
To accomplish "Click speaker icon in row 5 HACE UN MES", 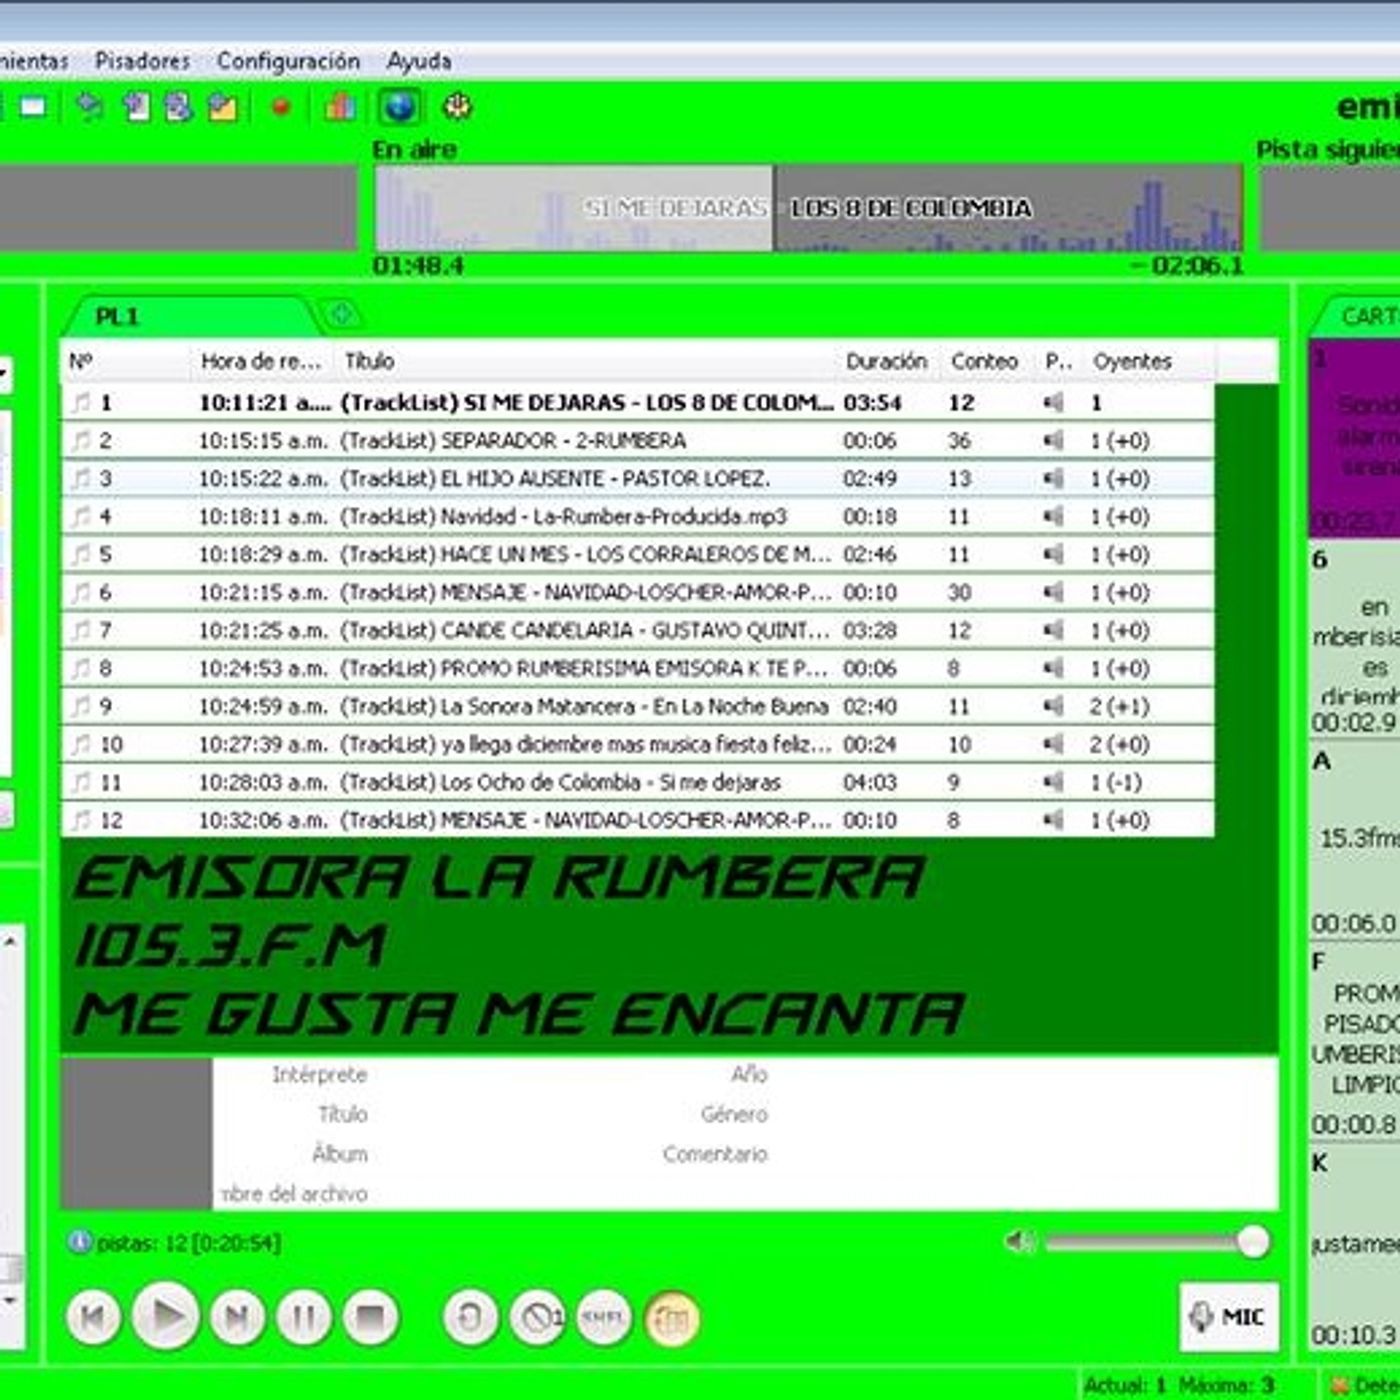I will pos(1054,555).
